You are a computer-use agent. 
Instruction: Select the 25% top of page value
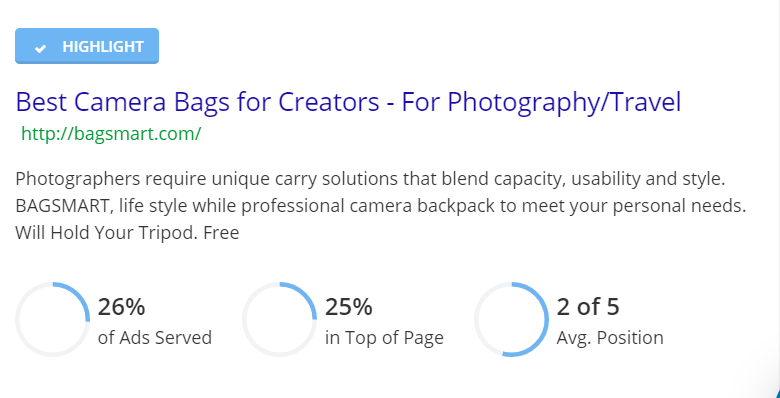pos(349,307)
